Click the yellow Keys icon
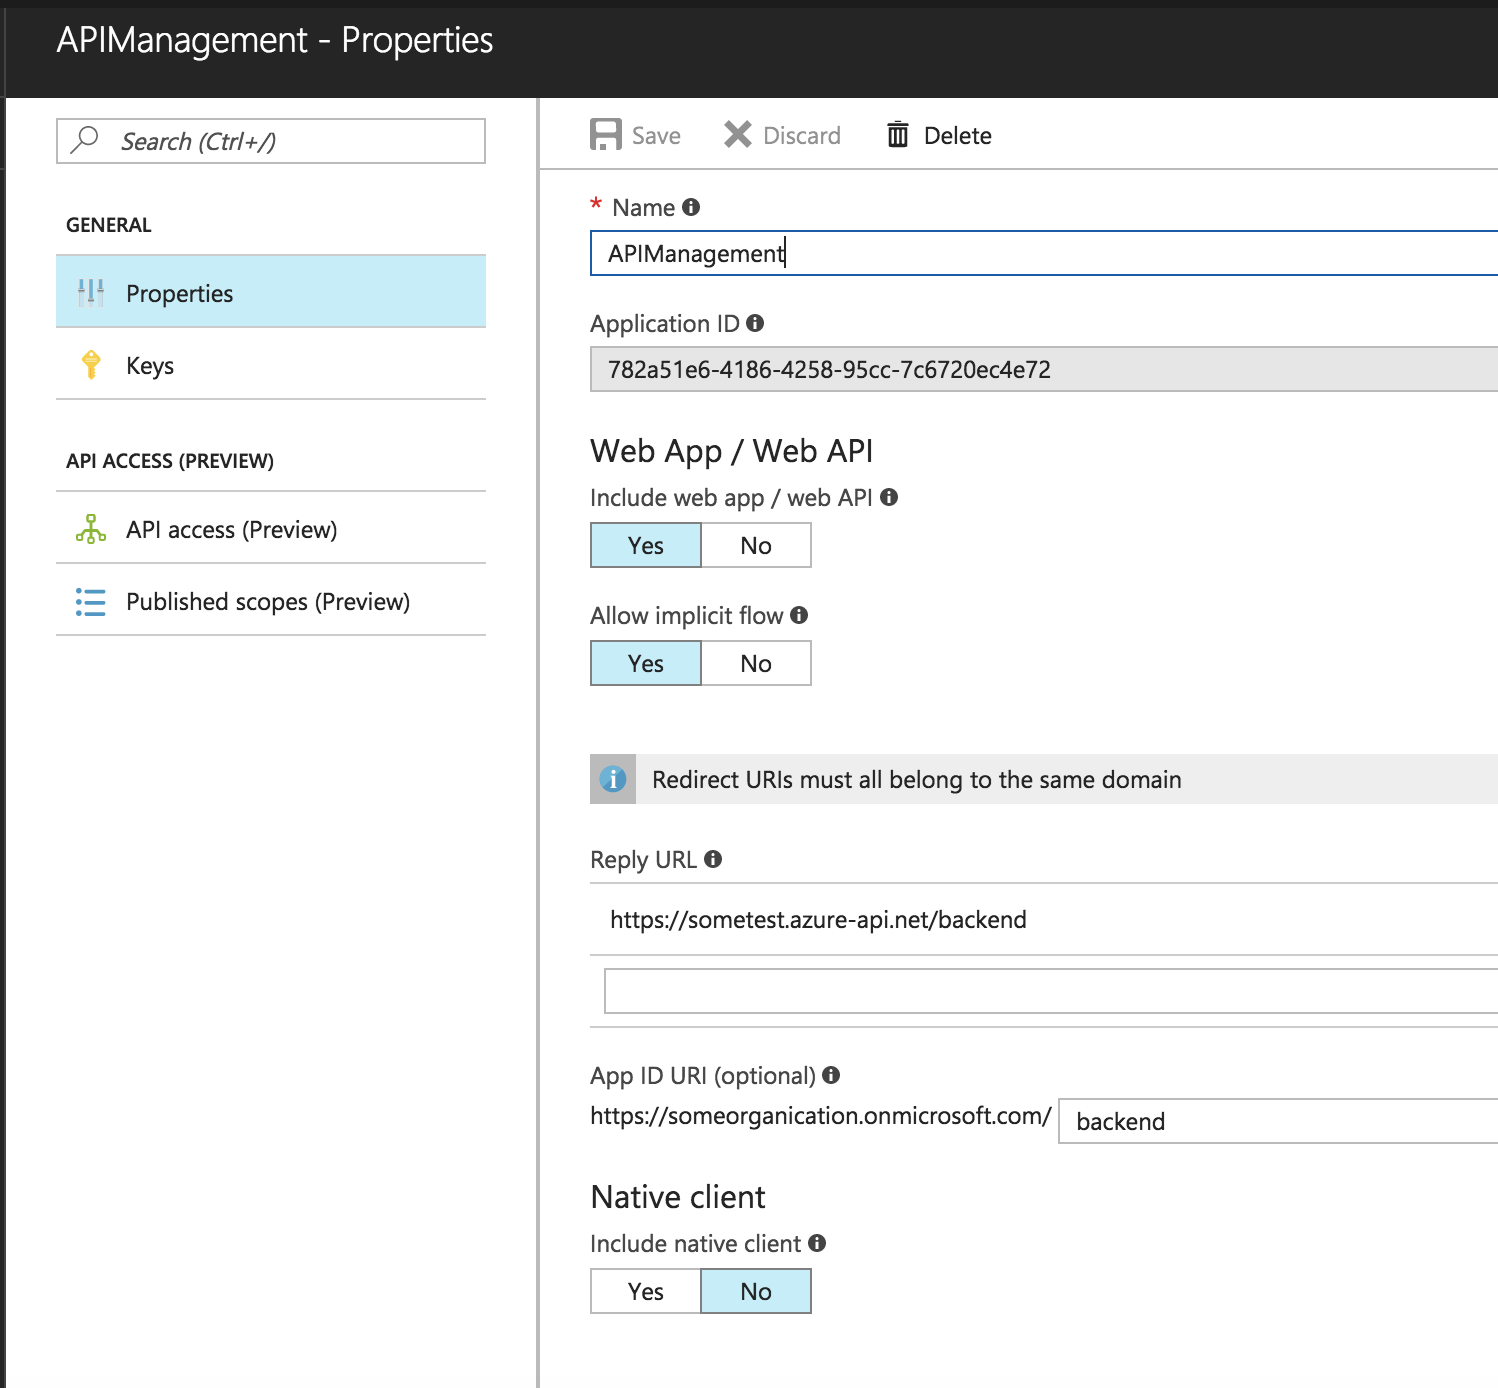Screen dimensions: 1498x1388 pyautogui.click(x=91, y=364)
